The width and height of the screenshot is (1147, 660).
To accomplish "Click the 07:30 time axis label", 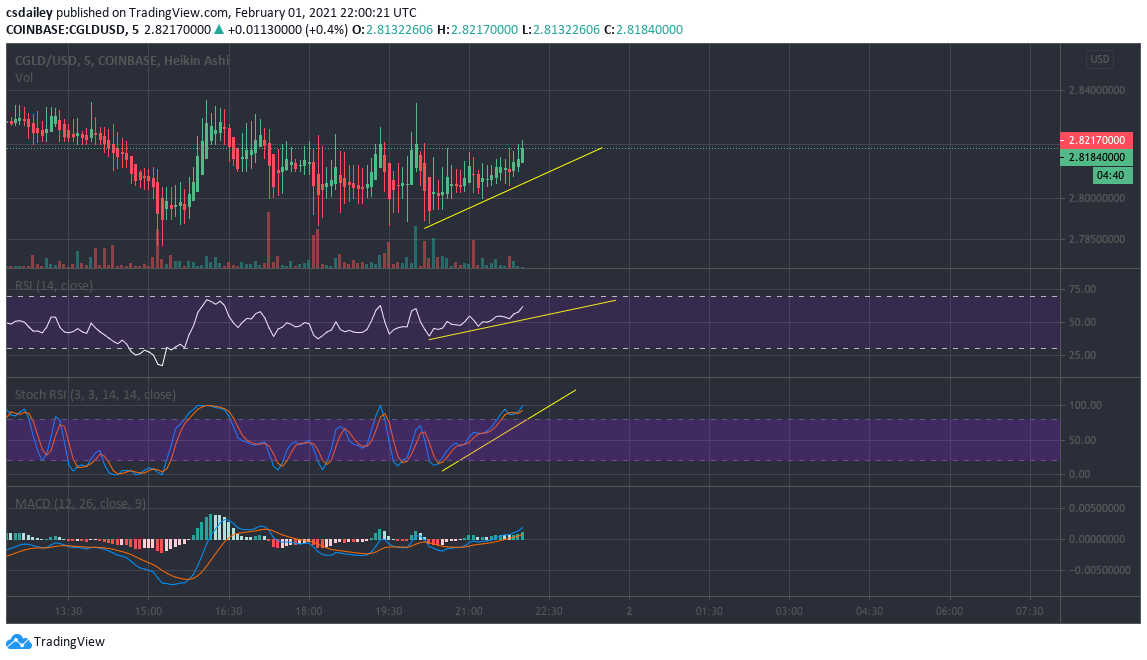I will [1029, 611].
